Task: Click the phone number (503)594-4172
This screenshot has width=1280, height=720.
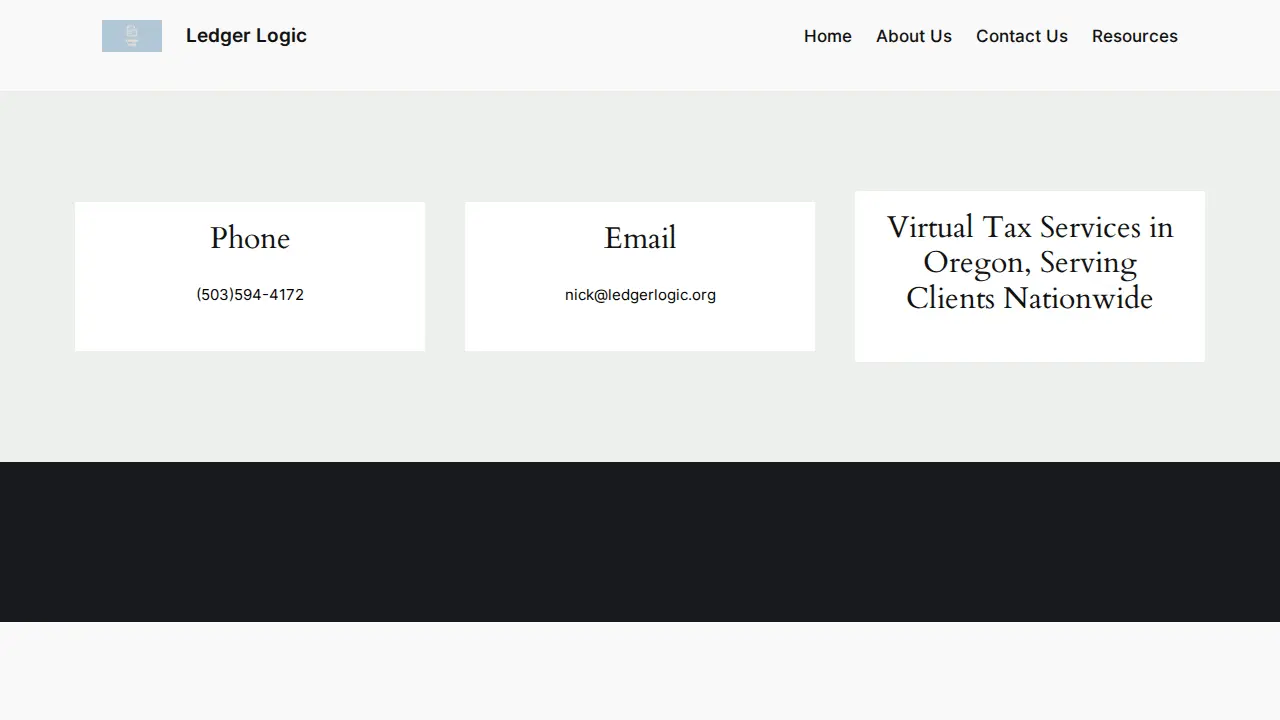Action: pyautogui.click(x=250, y=295)
